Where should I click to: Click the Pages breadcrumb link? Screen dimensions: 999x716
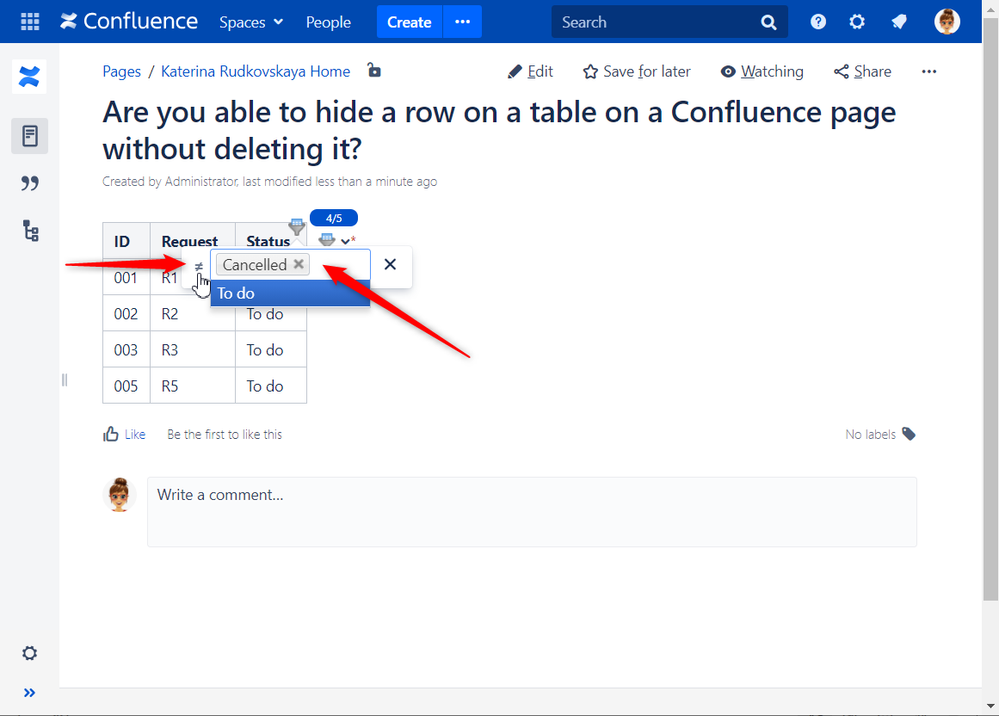click(122, 71)
